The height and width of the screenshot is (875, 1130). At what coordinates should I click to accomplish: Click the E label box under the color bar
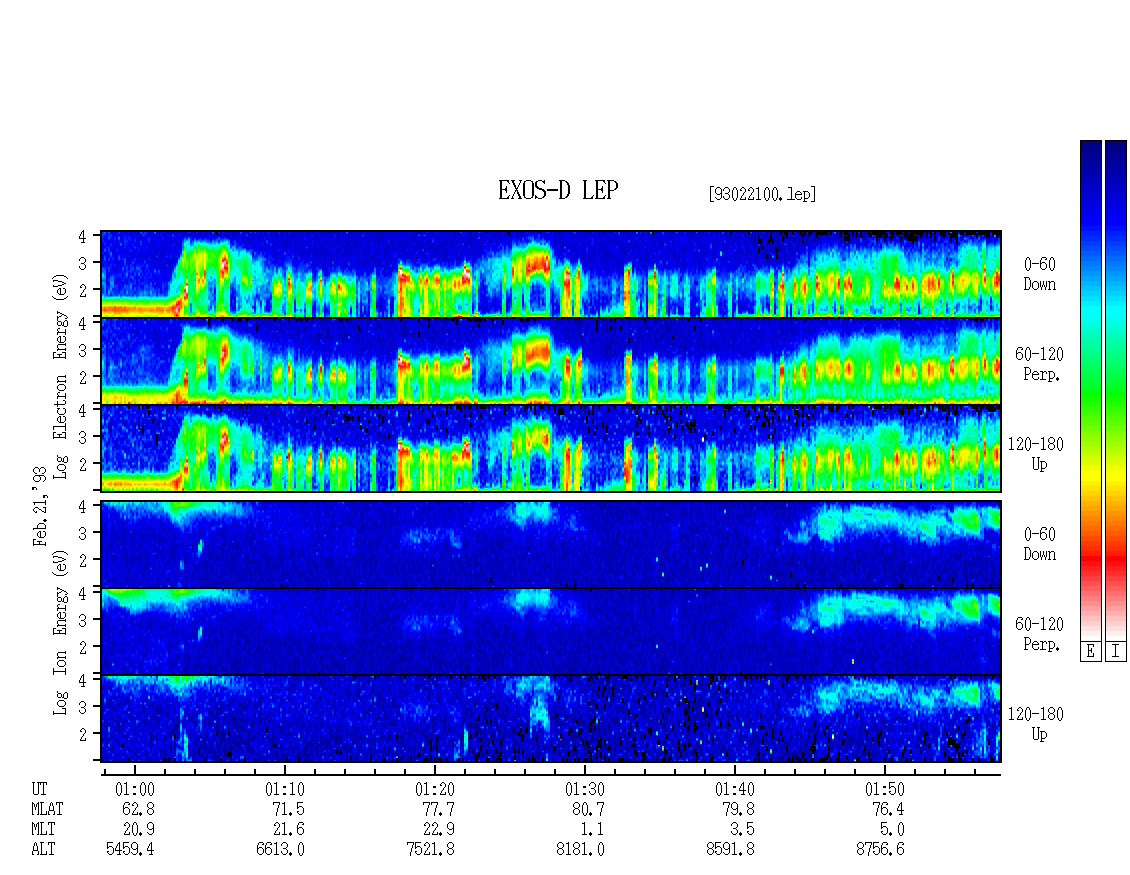coord(1090,652)
